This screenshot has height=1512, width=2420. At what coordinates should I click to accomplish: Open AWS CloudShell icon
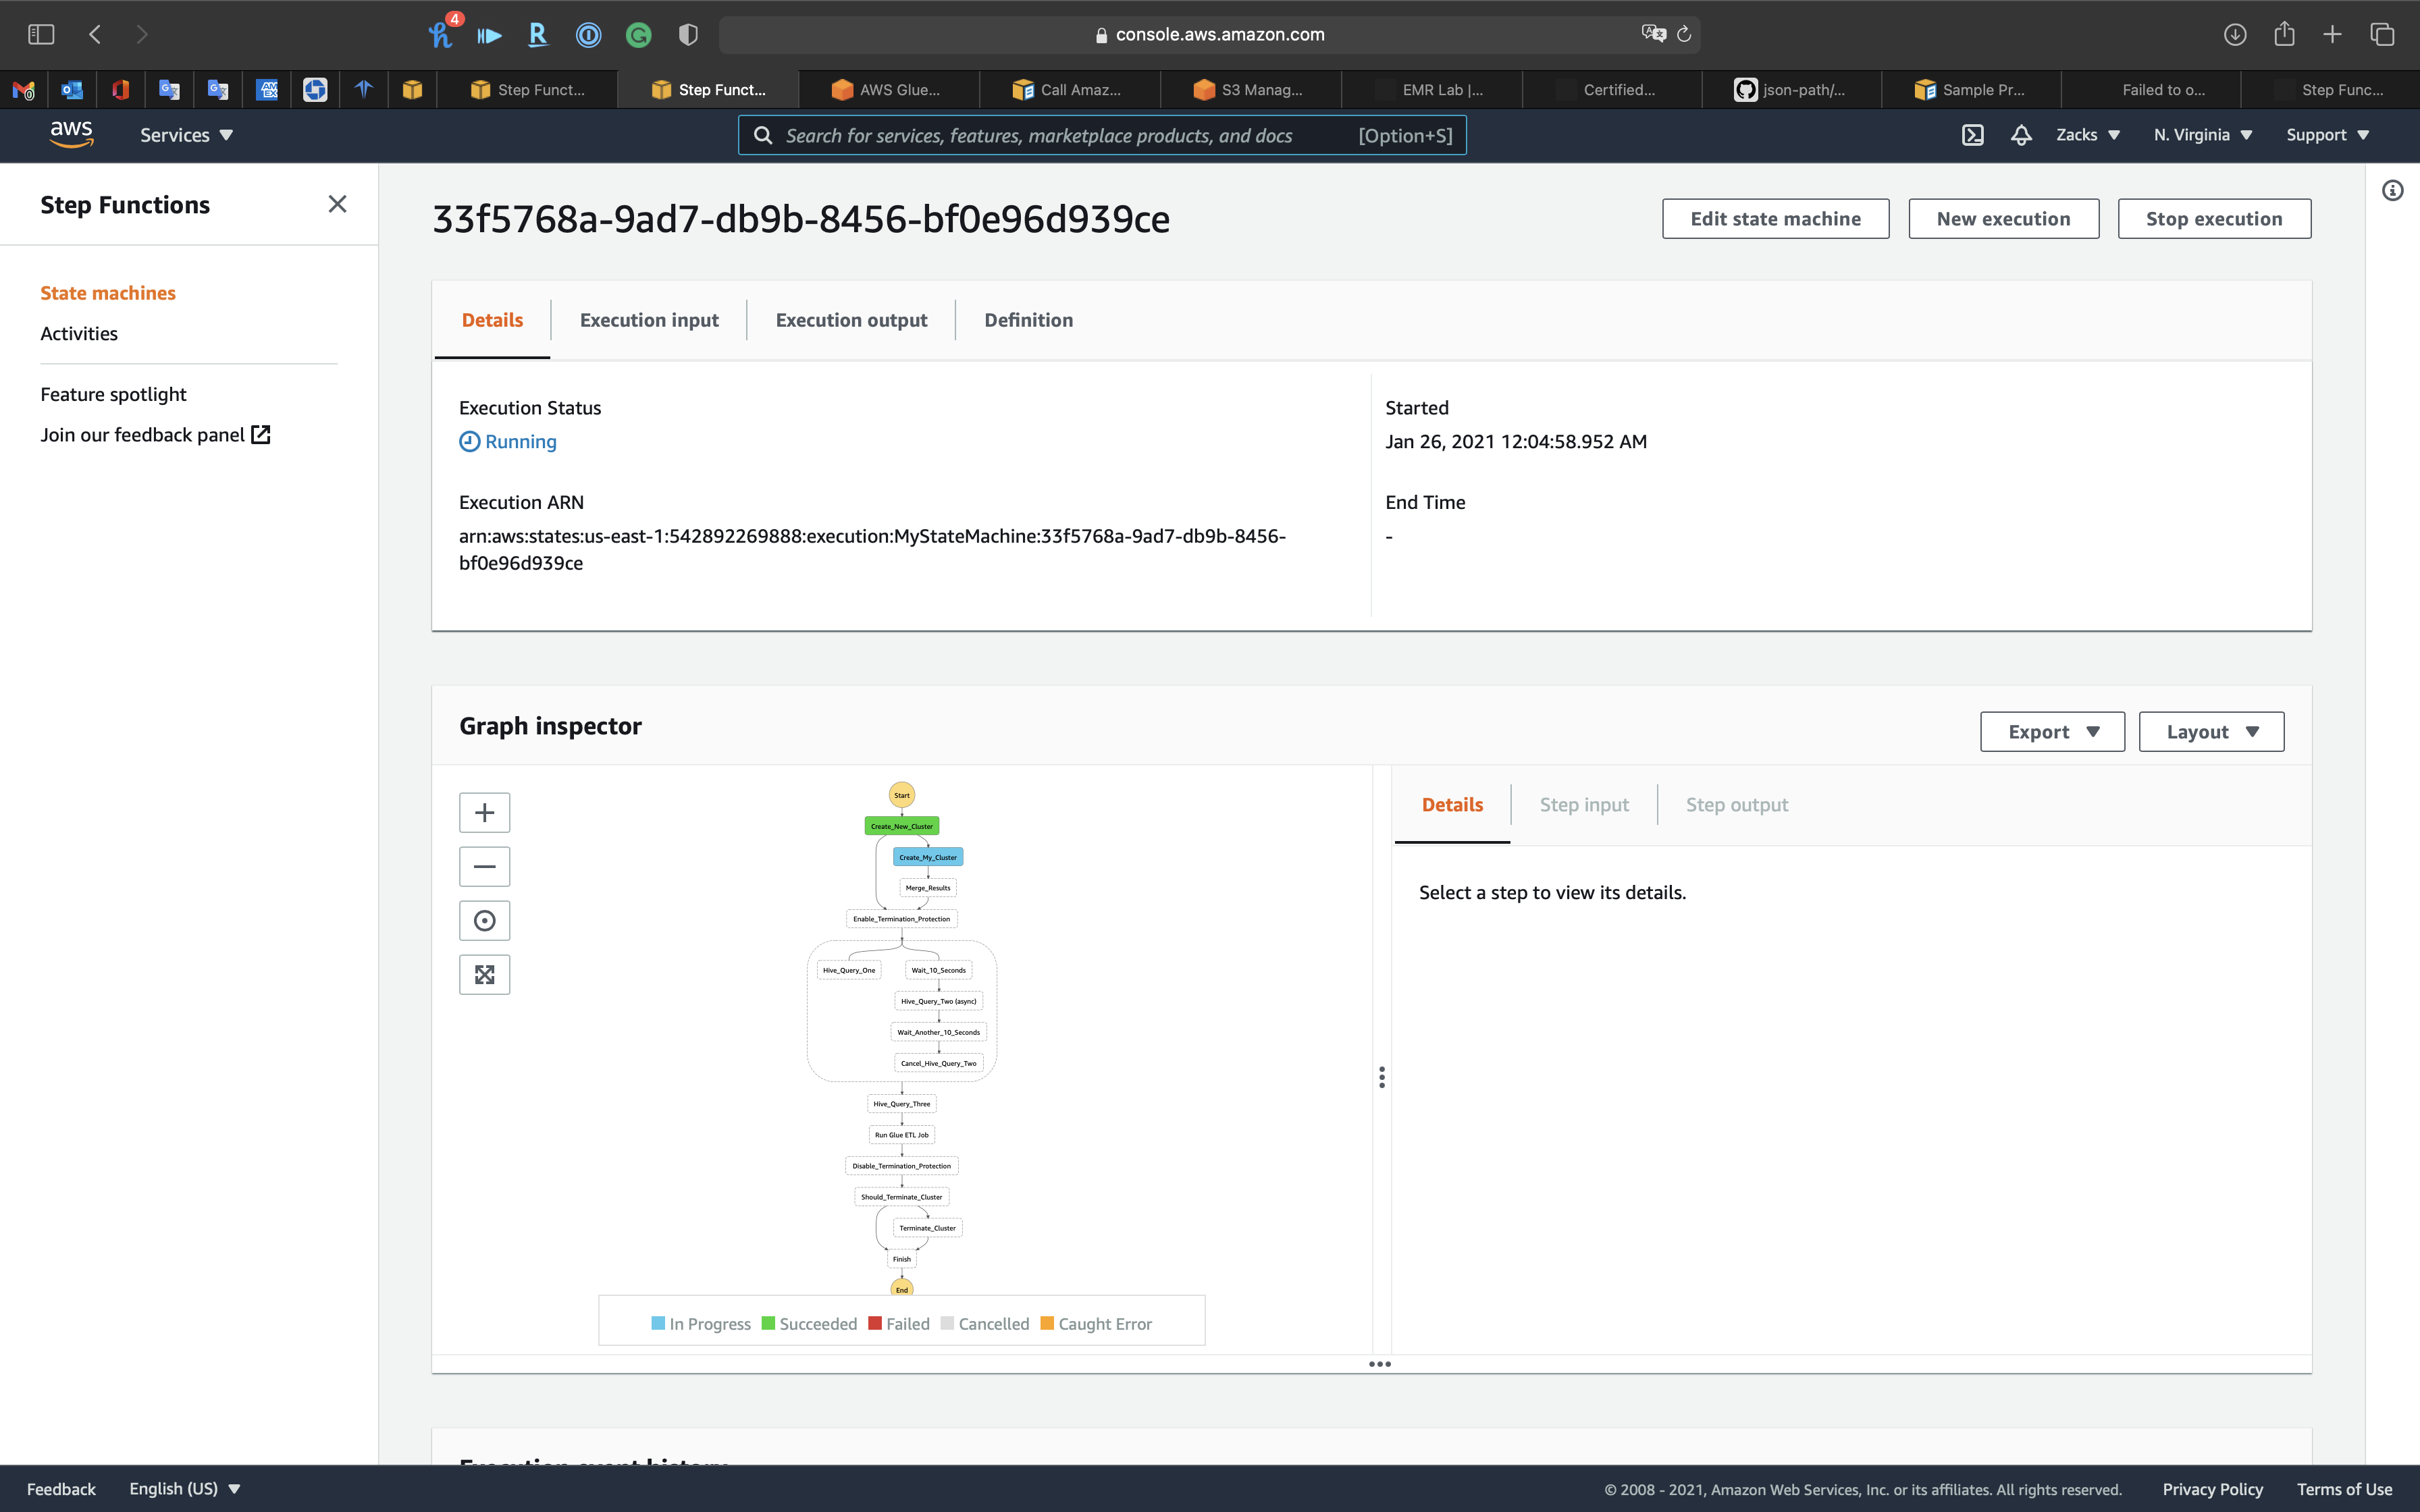tap(1972, 135)
